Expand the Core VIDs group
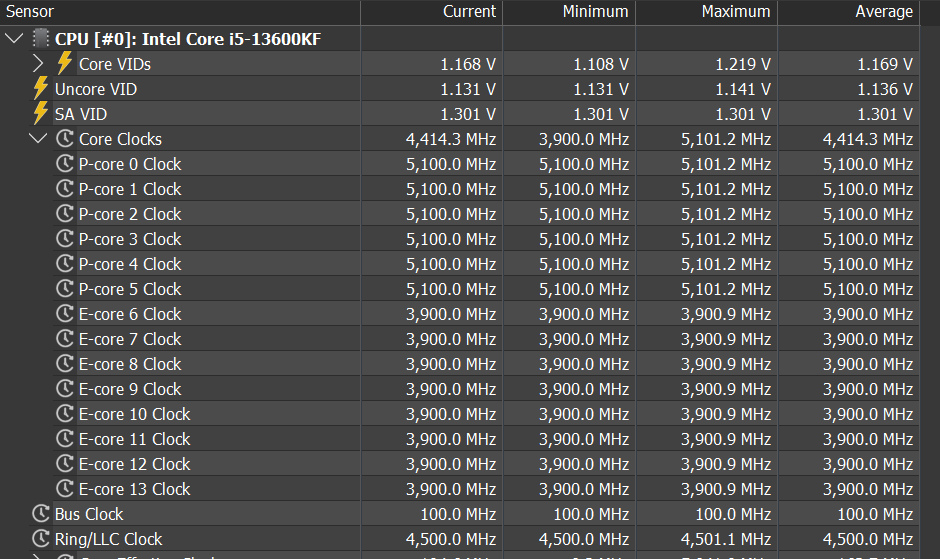940x559 pixels. pyautogui.click(x=38, y=64)
